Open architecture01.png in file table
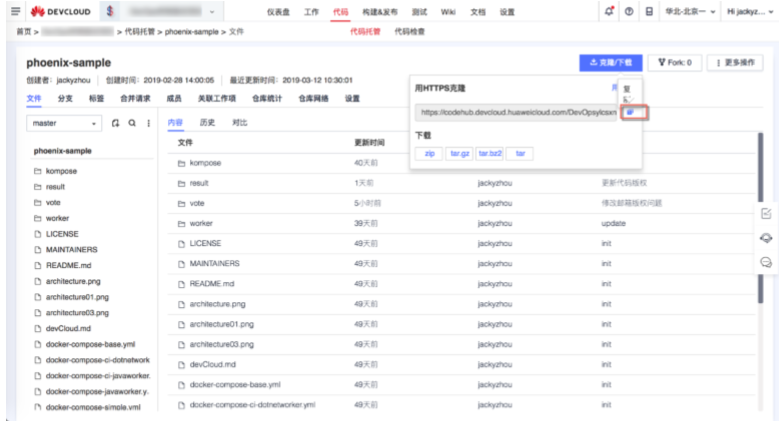The image size is (779, 421). [x=222, y=324]
